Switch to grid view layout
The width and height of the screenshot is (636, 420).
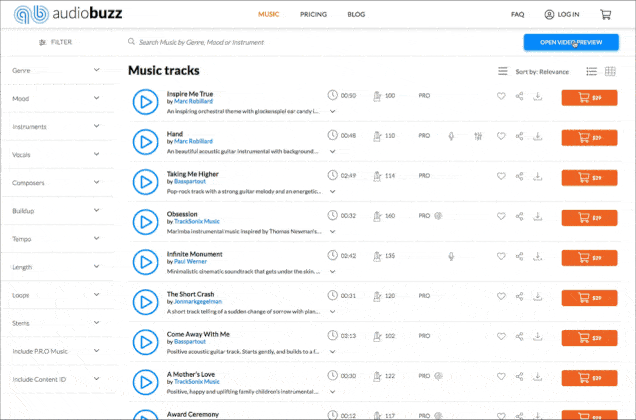click(x=610, y=71)
